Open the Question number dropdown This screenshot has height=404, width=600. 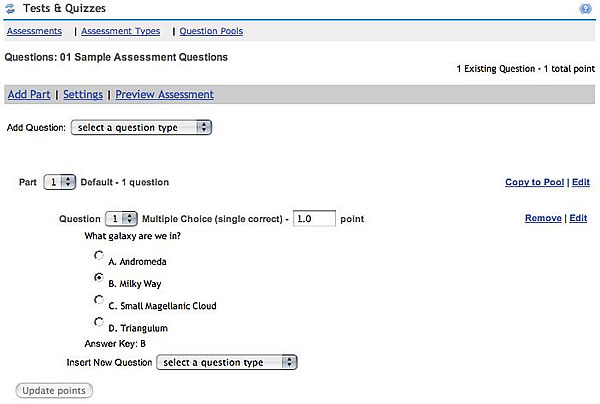click(121, 219)
